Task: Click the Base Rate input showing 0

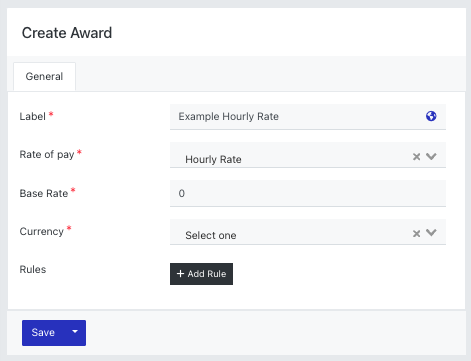Action: [308, 193]
